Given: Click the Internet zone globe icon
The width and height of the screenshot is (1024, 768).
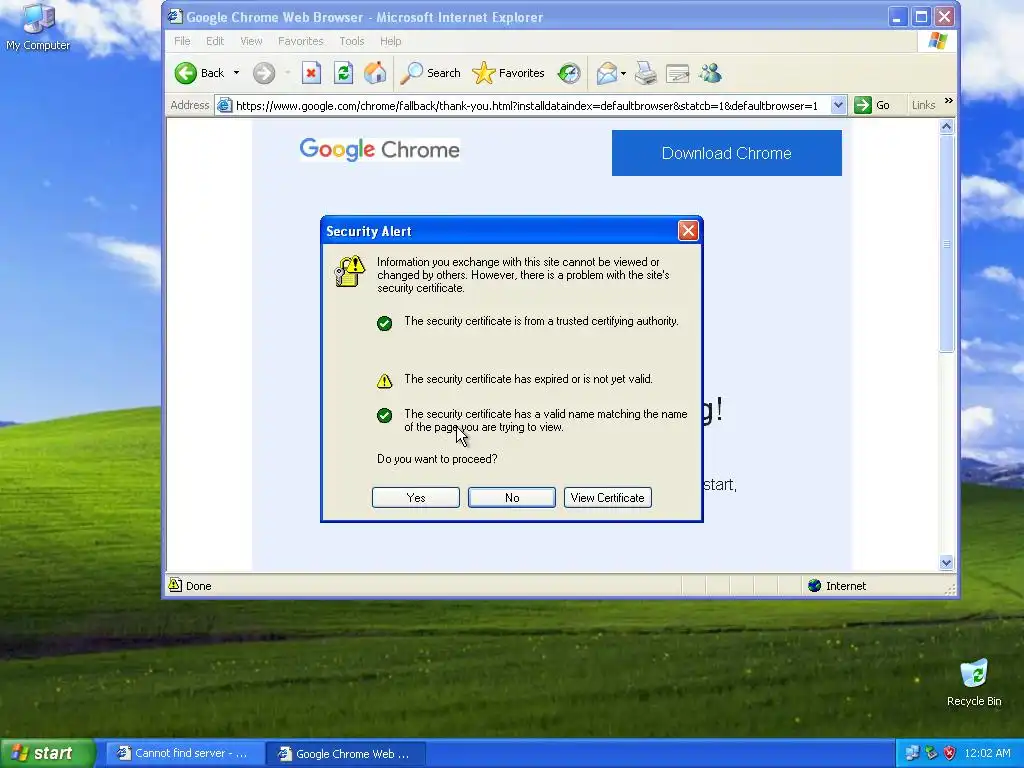Looking at the screenshot, I should click(814, 585).
